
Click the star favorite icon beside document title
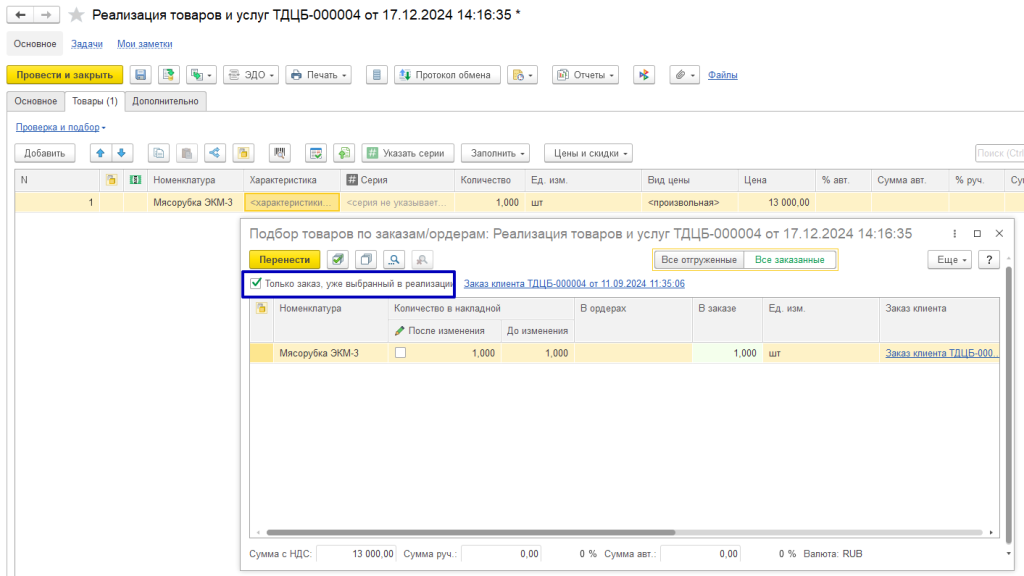(x=76, y=15)
